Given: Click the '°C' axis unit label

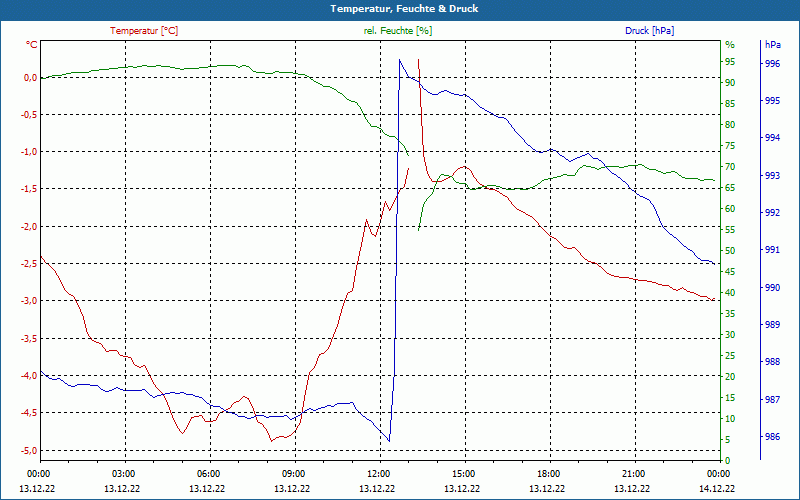Looking at the screenshot, I should click(x=32, y=45).
